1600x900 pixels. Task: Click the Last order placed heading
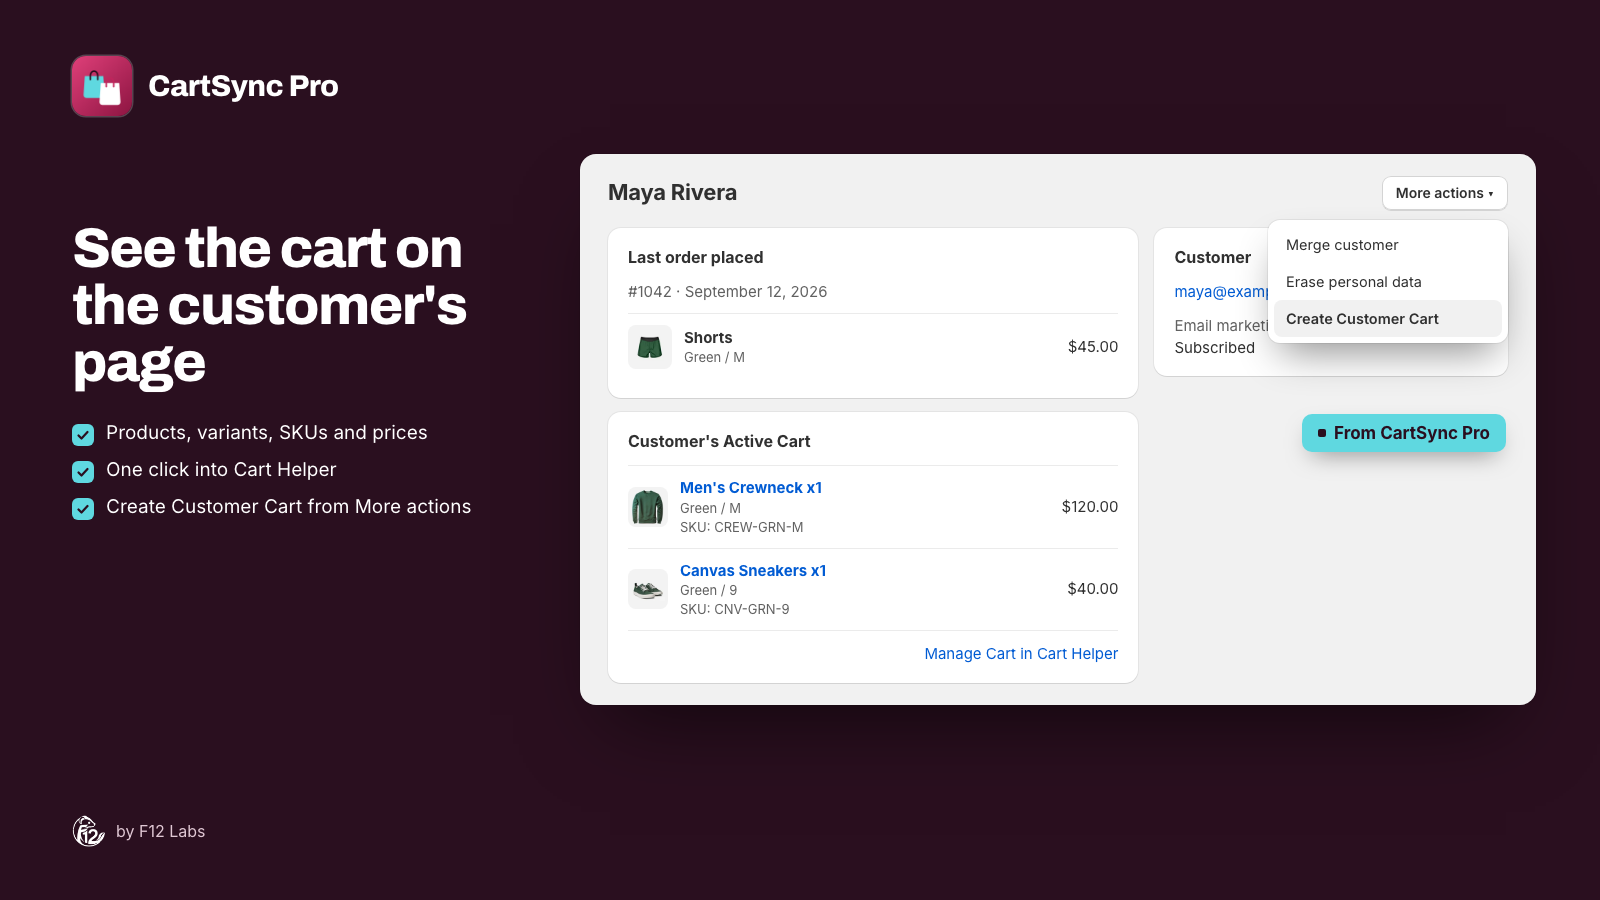click(x=695, y=257)
